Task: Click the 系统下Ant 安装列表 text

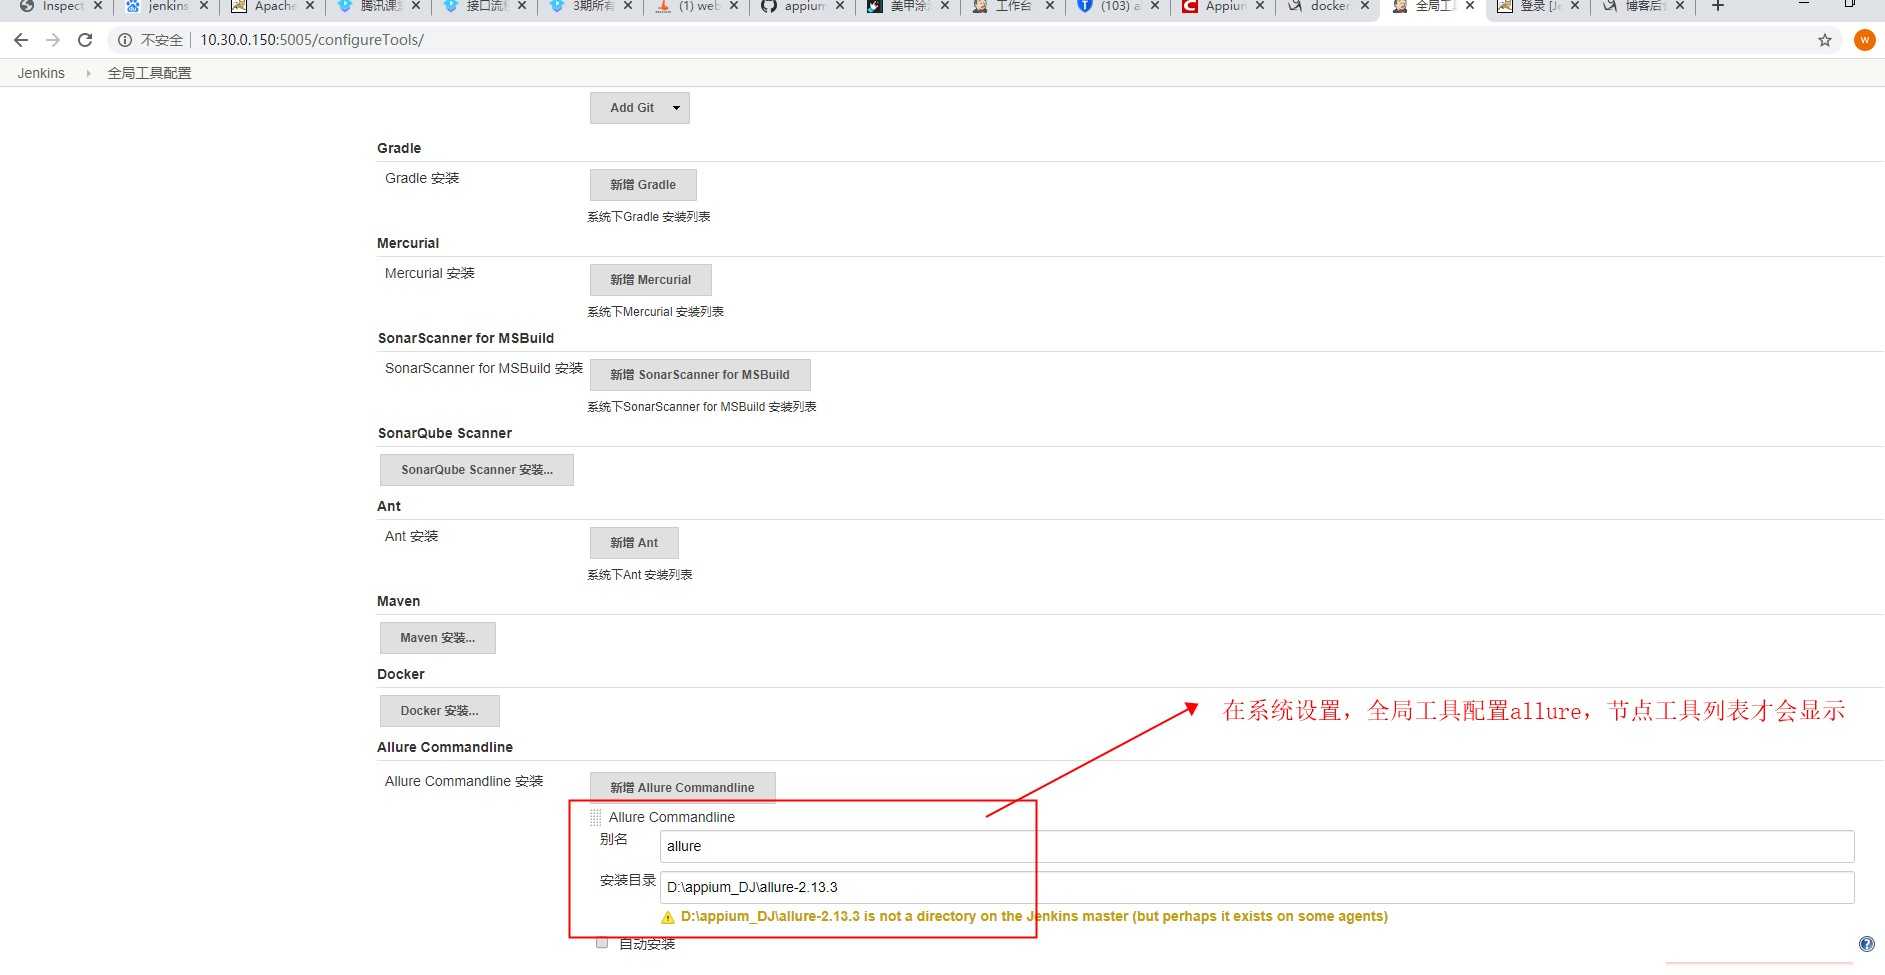Action: pyautogui.click(x=640, y=575)
